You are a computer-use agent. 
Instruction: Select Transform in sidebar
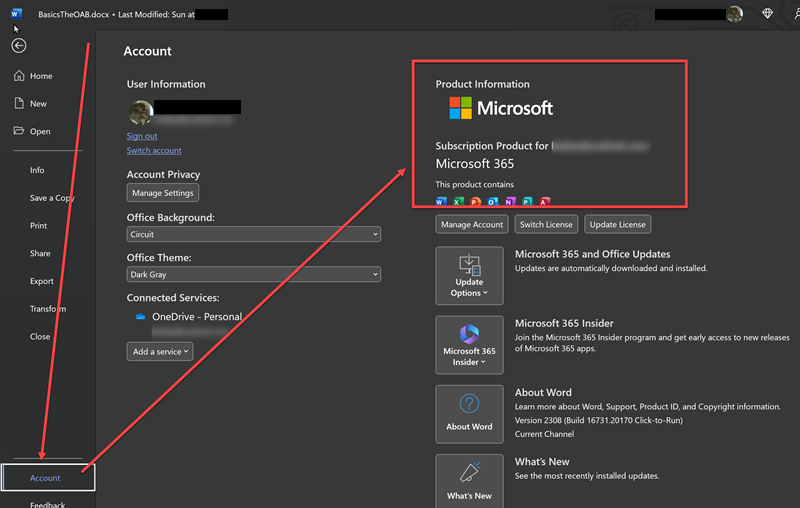tap(47, 309)
